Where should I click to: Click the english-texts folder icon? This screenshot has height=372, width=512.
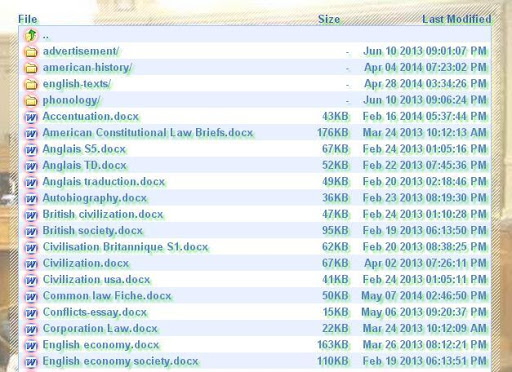[x=31, y=84]
